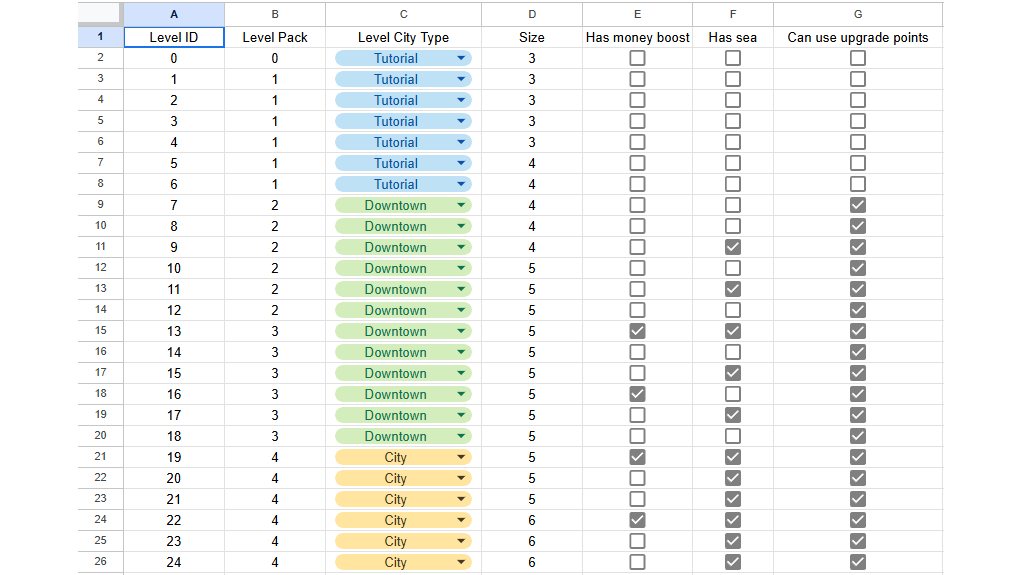This screenshot has height=575, width=1022.
Task: Select Level ID cell with value 23
Action: coord(174,541)
